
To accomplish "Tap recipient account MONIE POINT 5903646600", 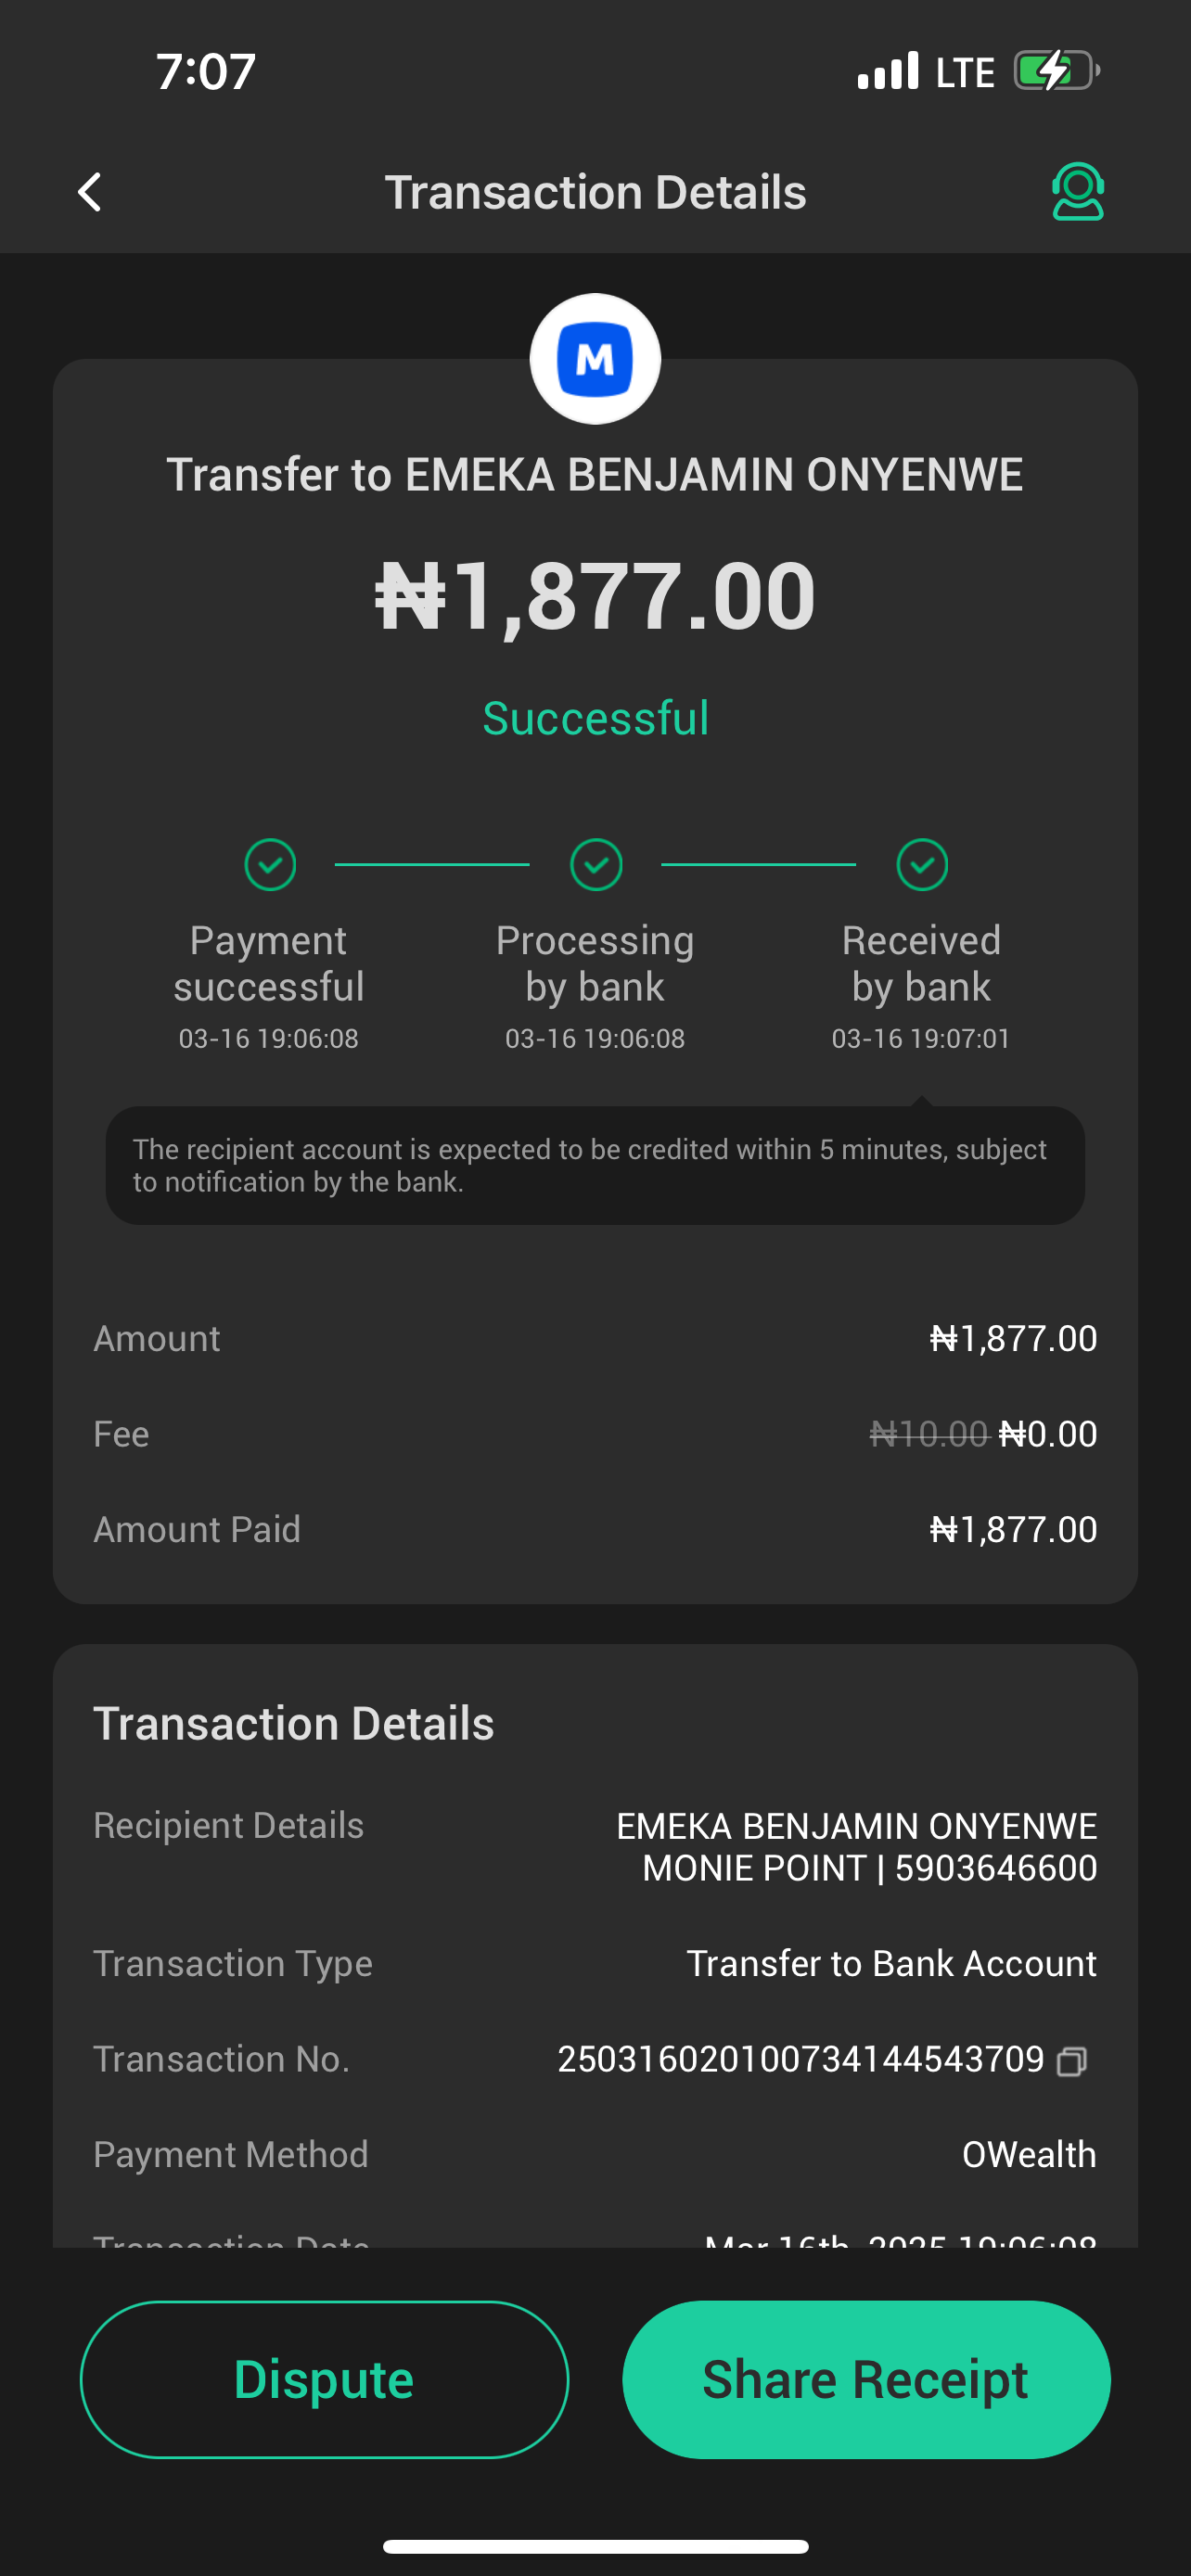I will pyautogui.click(x=869, y=1868).
